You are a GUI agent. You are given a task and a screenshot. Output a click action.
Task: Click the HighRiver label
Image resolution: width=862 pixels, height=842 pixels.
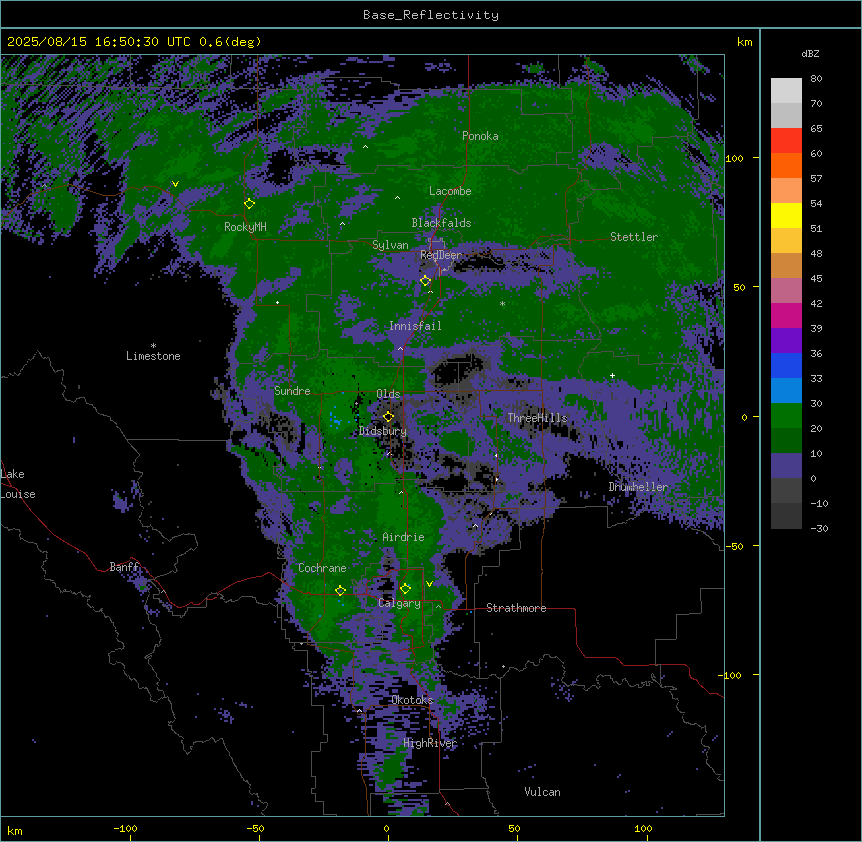[430, 743]
